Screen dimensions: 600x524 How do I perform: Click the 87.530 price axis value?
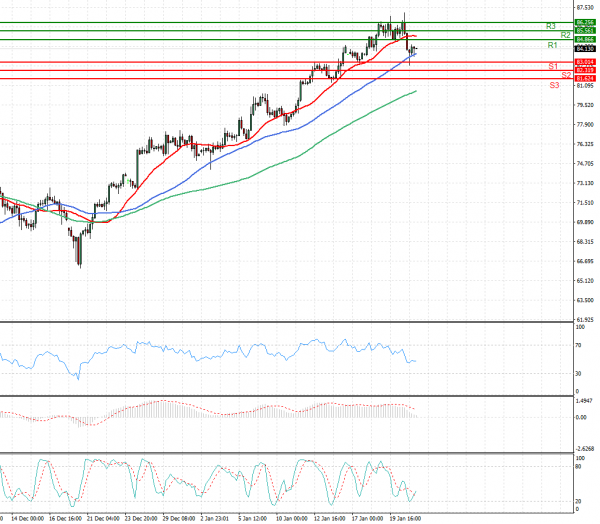tap(585, 7)
